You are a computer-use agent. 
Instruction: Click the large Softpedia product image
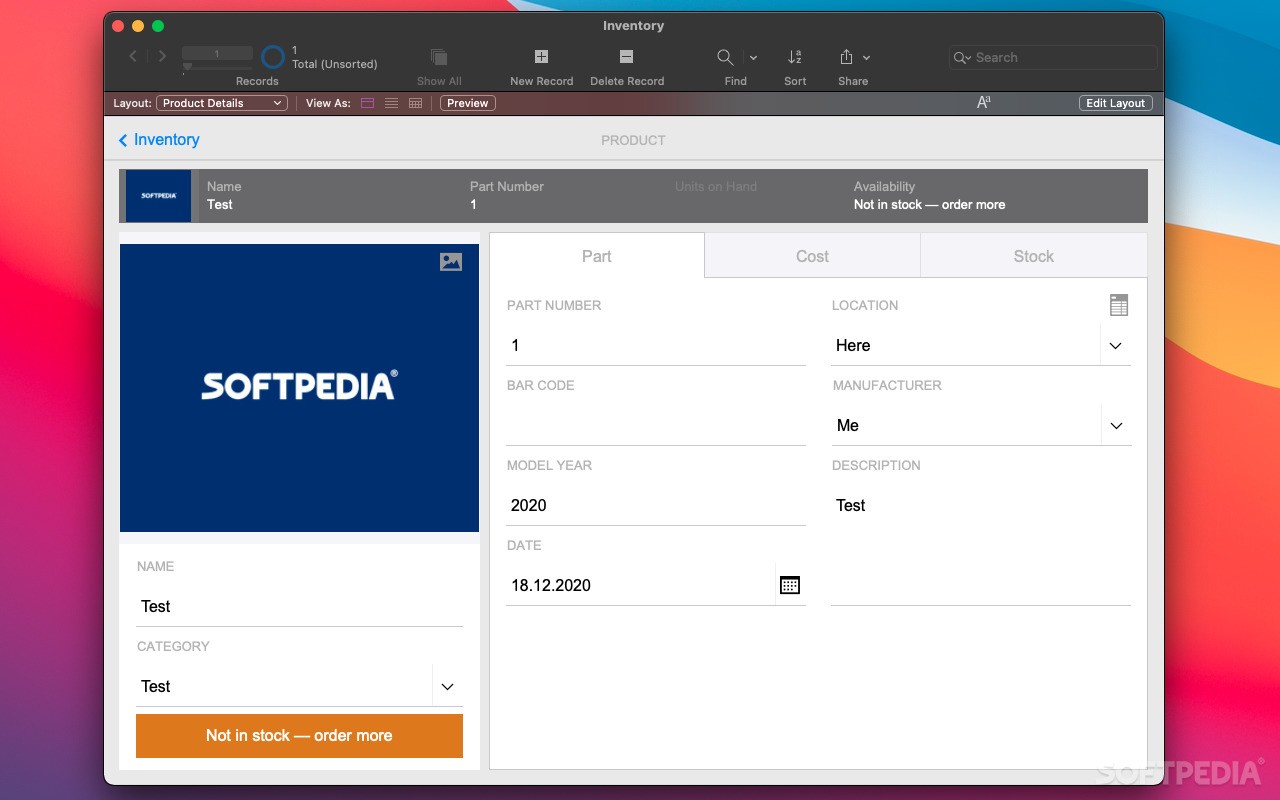point(299,388)
